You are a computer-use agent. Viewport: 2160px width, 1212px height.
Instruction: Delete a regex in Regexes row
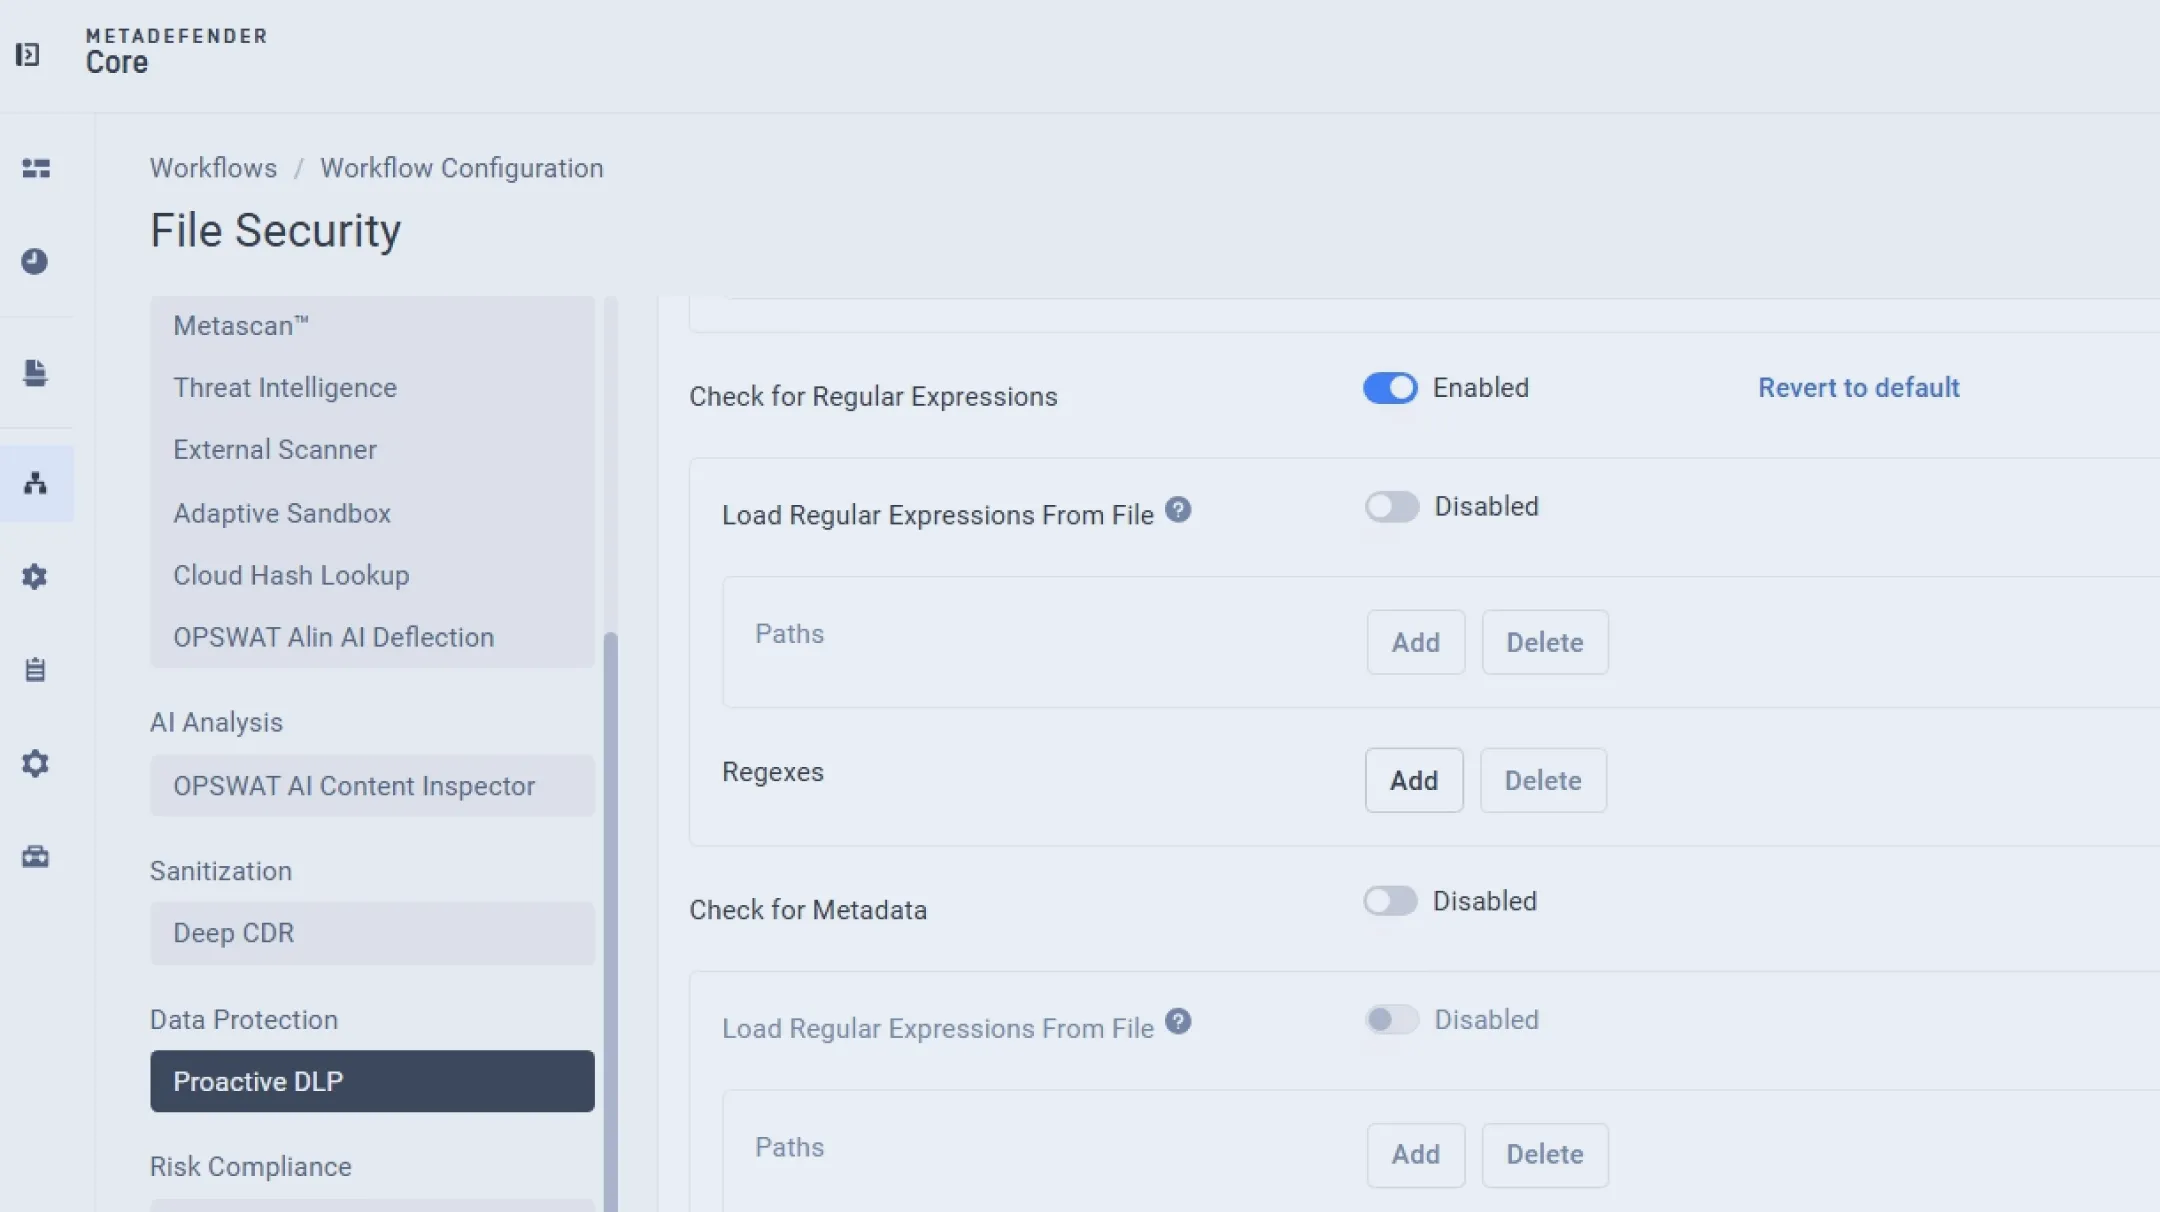click(1543, 780)
